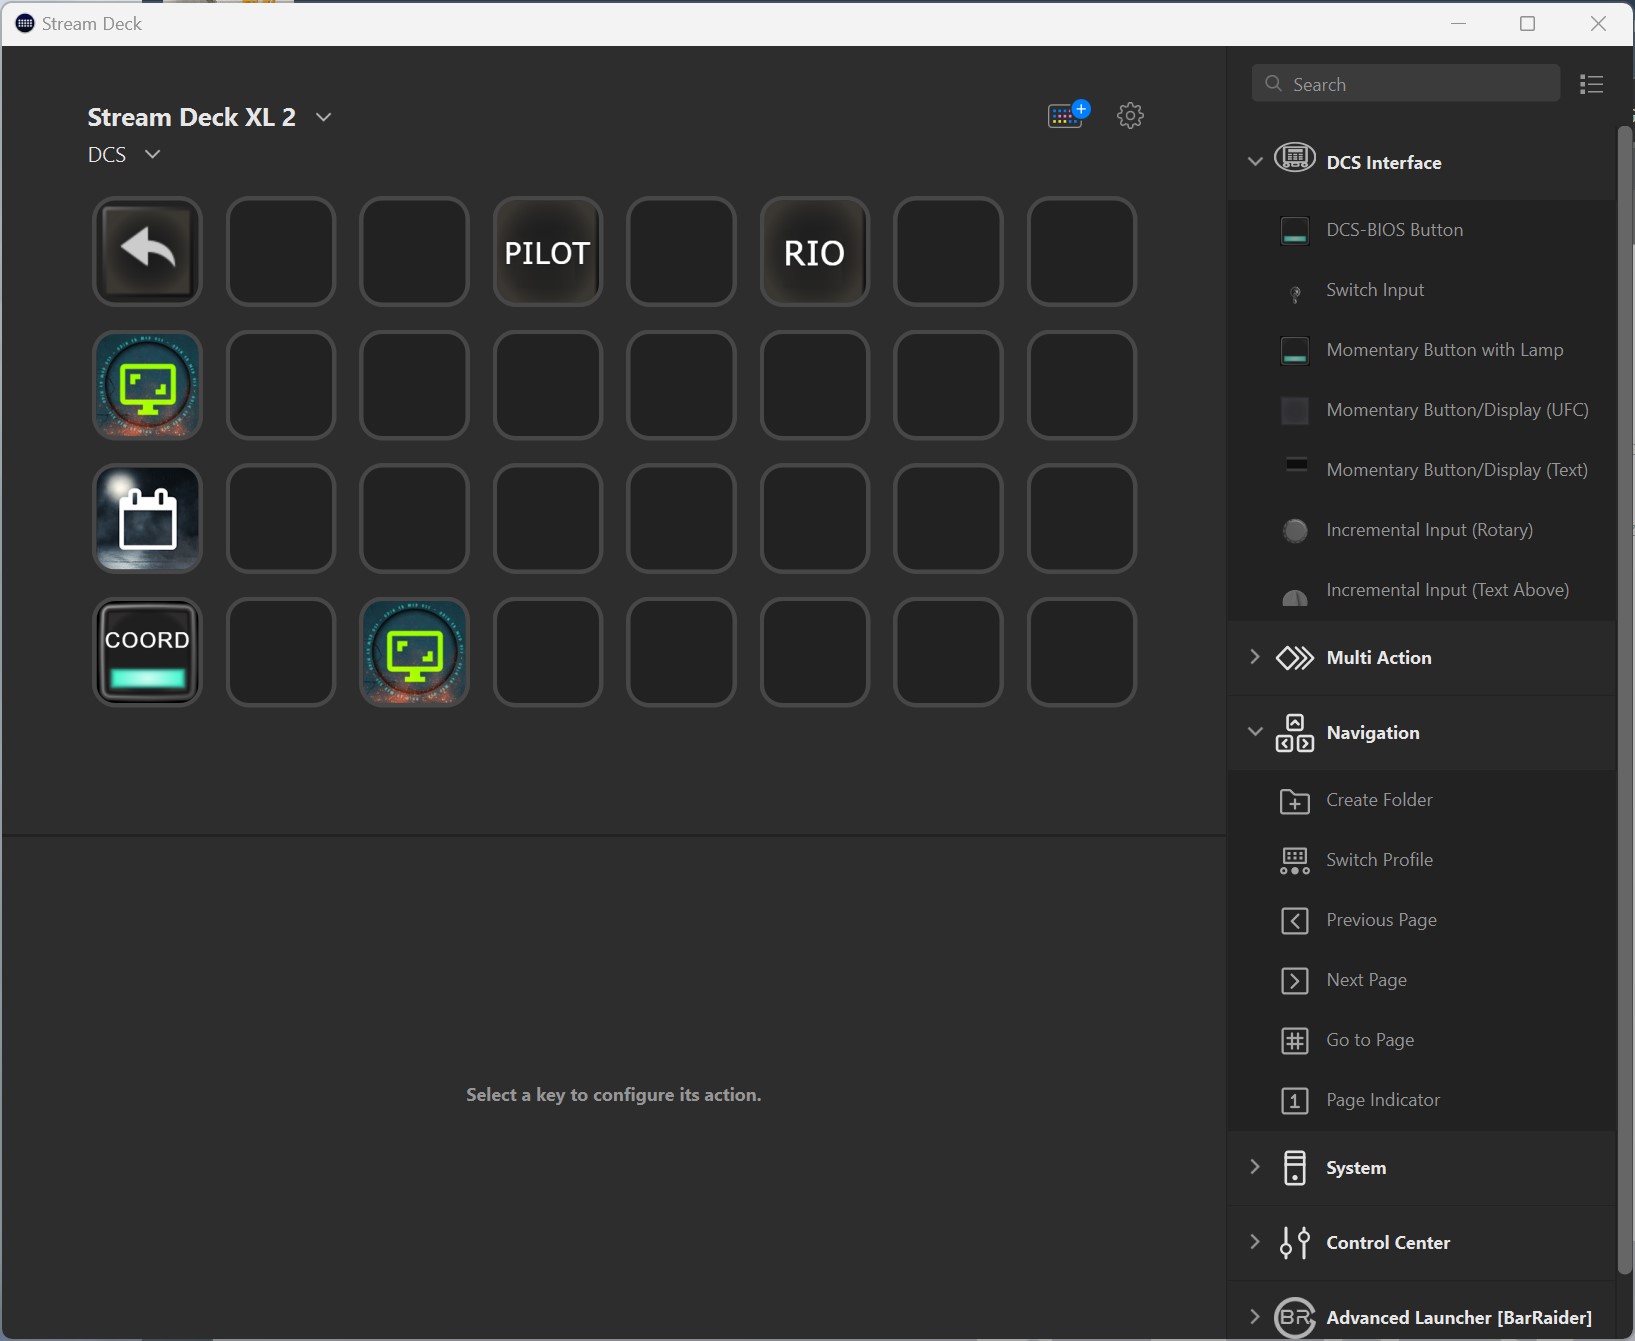This screenshot has height=1341, width=1635.
Task: Select the Momentary Button with Lamp action
Action: [x=1444, y=350]
